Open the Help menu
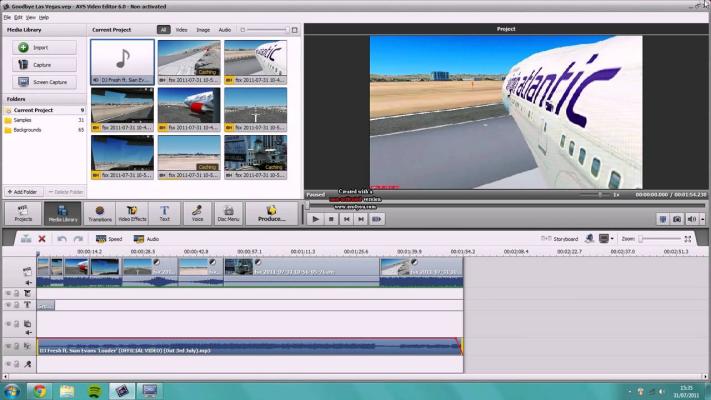The image size is (711, 400). tap(44, 17)
